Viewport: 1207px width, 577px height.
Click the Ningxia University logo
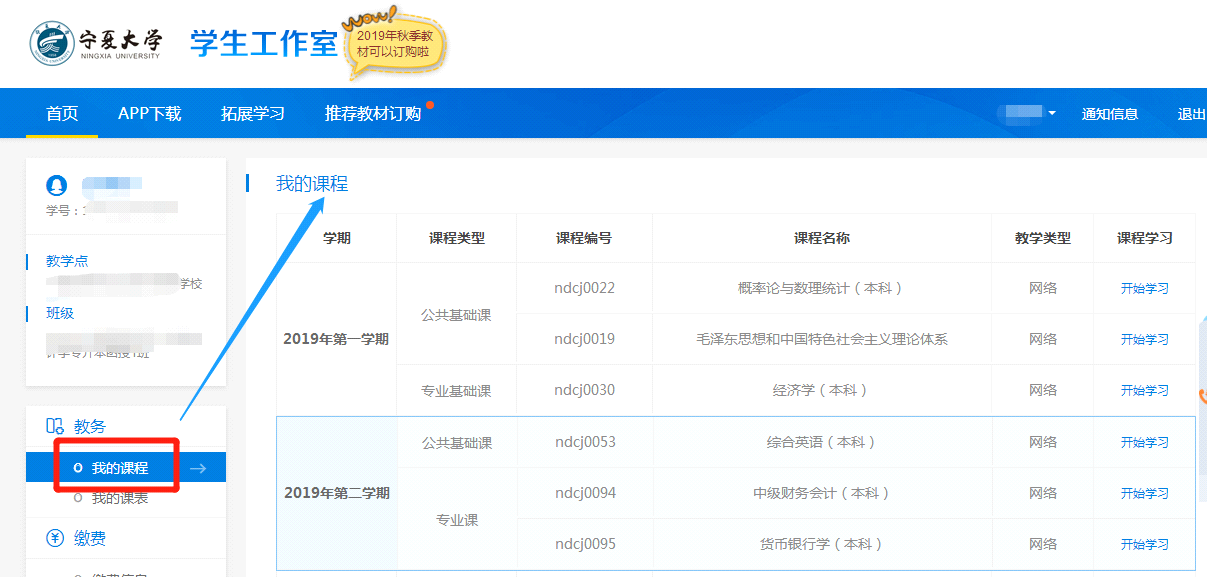[95, 43]
